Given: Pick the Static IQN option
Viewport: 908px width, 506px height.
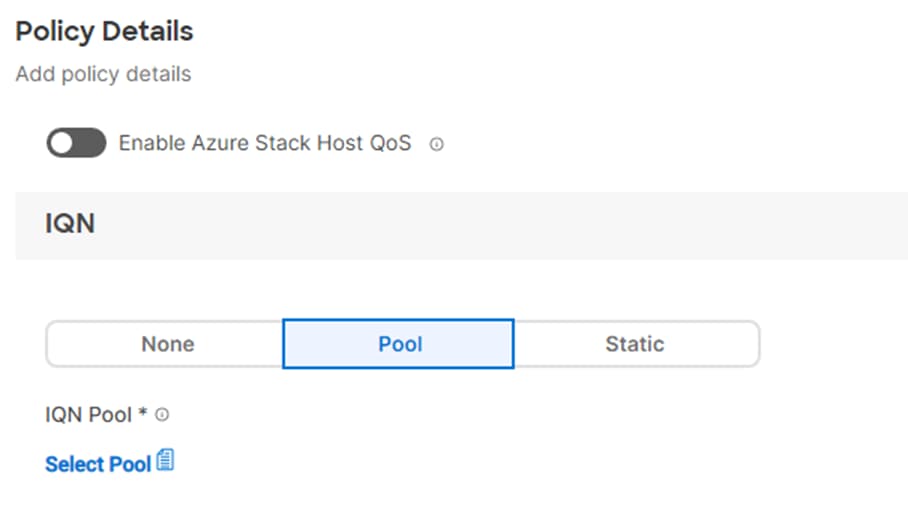Looking at the screenshot, I should coord(636,344).
